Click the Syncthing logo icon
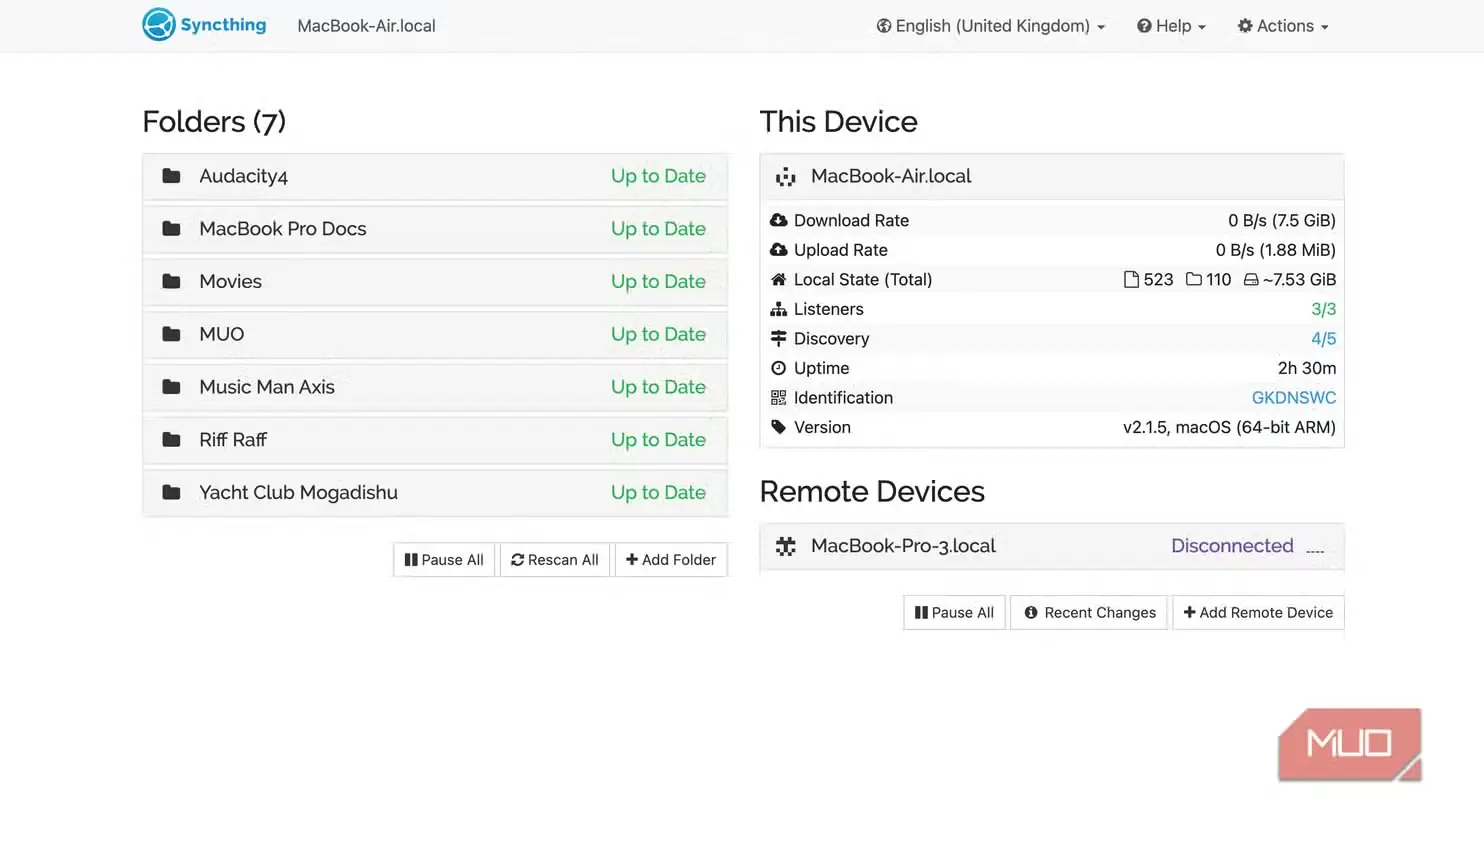This screenshot has height=844, width=1484. click(159, 25)
